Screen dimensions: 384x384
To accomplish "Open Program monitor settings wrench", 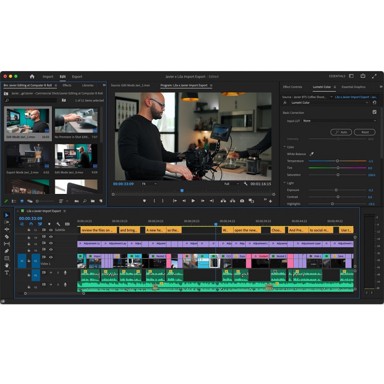I will (x=246, y=184).
